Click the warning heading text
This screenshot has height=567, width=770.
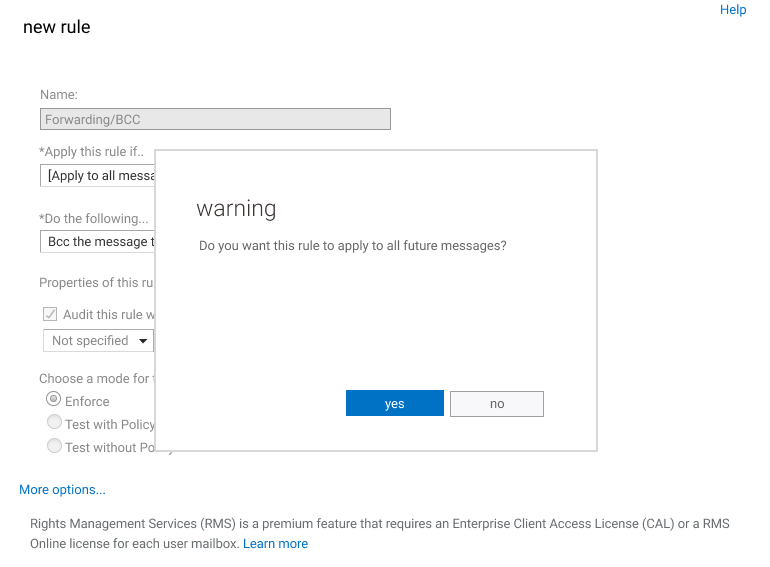236,208
